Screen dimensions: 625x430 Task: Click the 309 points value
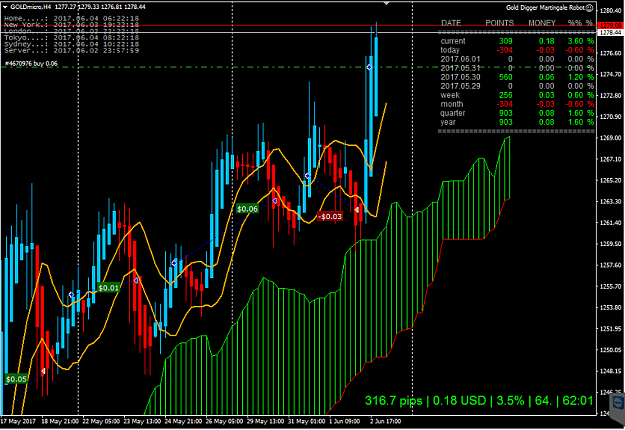pyautogui.click(x=506, y=41)
